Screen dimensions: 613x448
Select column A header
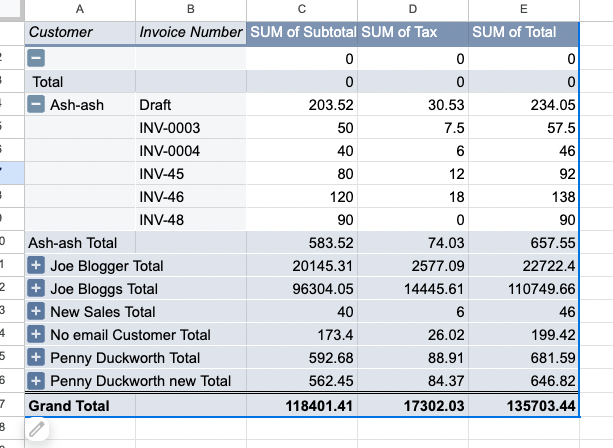[x=80, y=9]
